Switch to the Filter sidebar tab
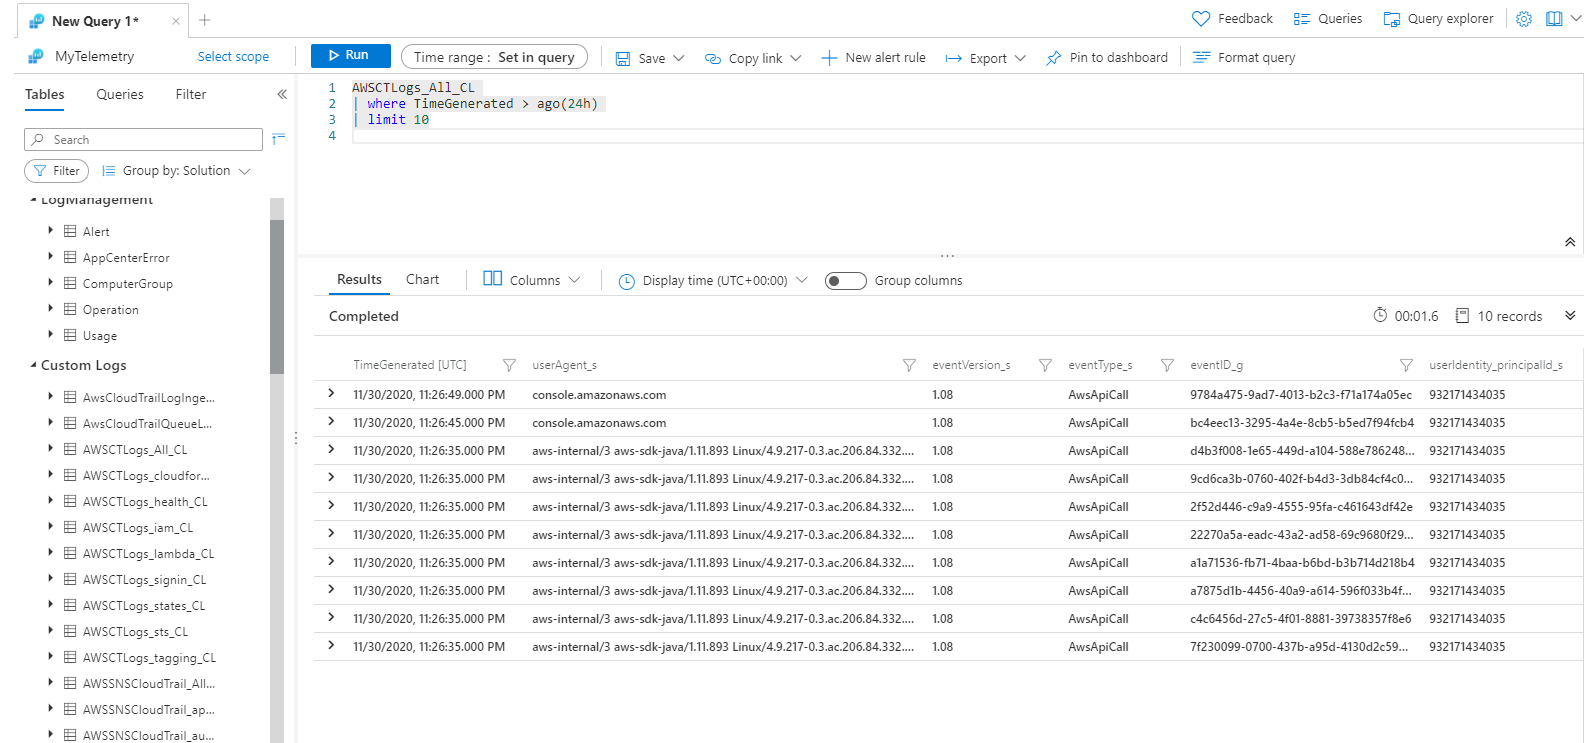 pyautogui.click(x=191, y=94)
